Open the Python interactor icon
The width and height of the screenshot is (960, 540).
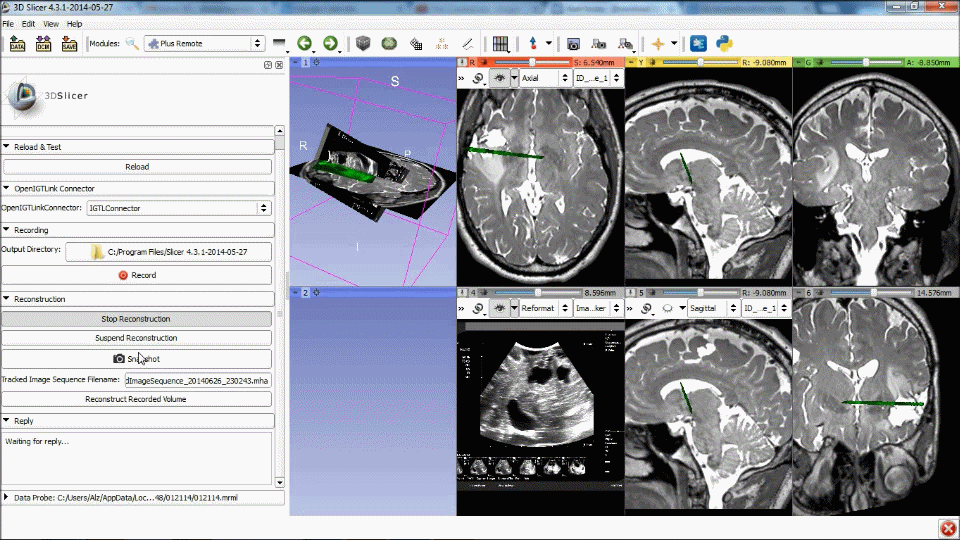point(725,44)
